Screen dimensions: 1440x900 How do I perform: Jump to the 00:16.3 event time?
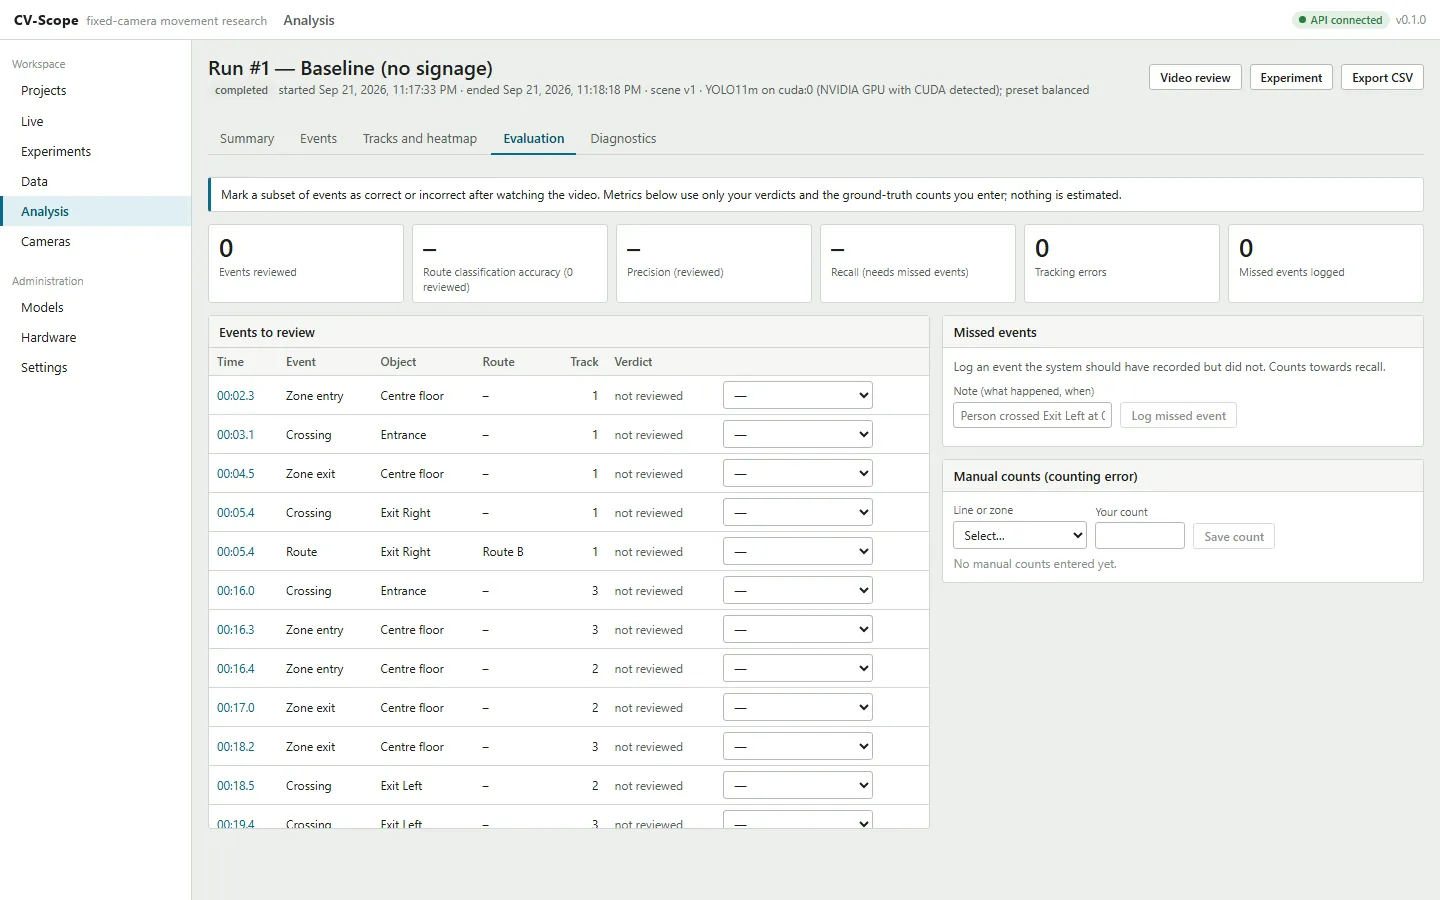coord(236,630)
